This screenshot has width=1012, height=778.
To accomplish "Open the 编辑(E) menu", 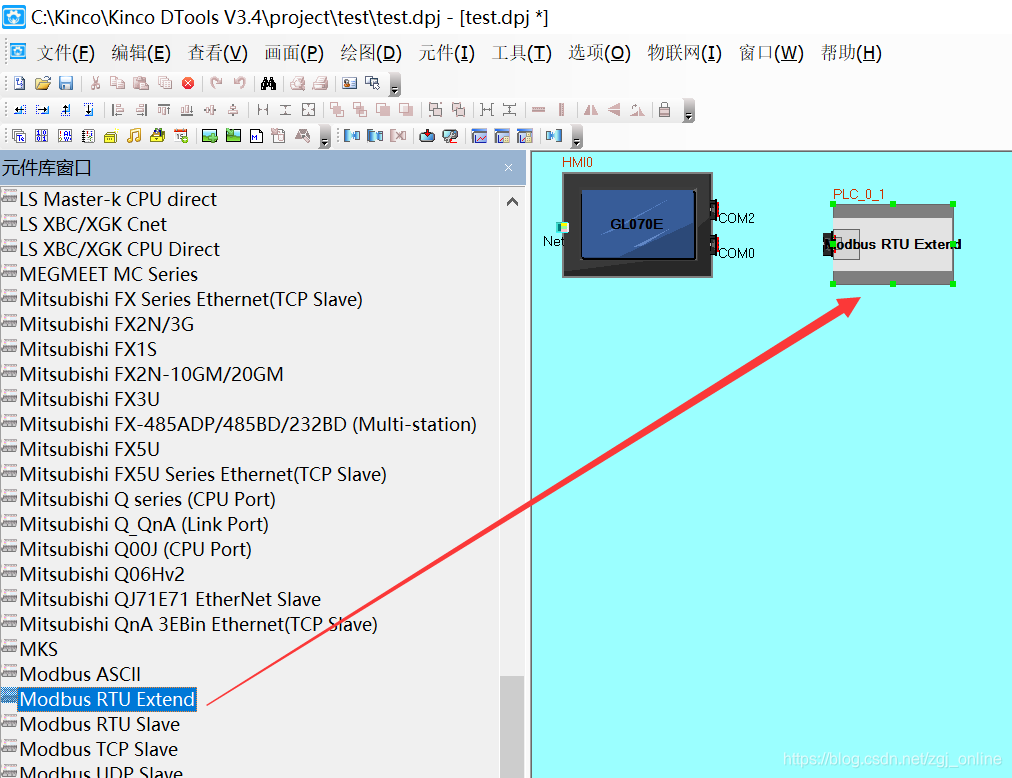I will tap(141, 53).
